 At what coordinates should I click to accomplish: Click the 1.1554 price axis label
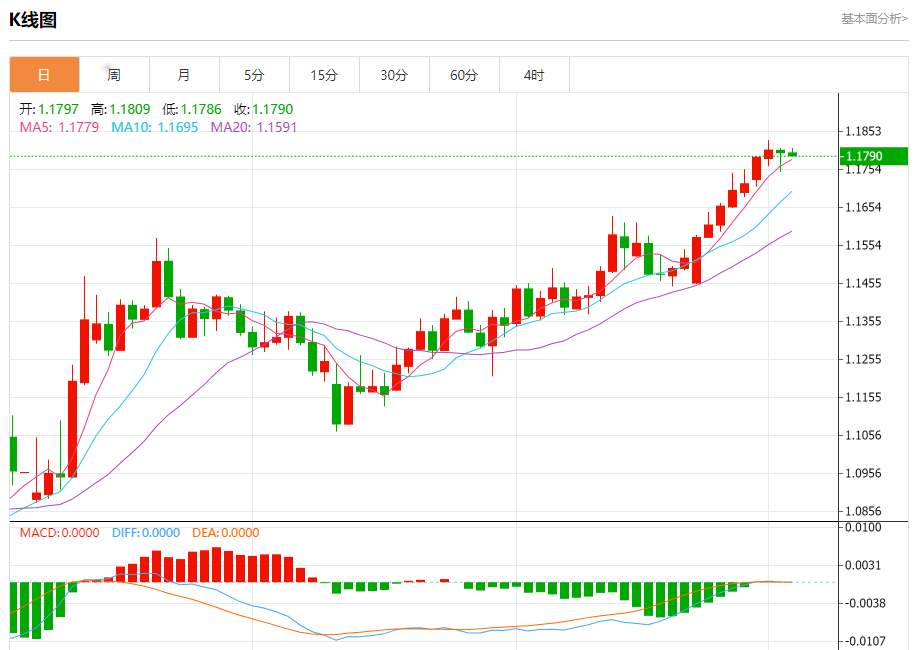click(x=863, y=245)
